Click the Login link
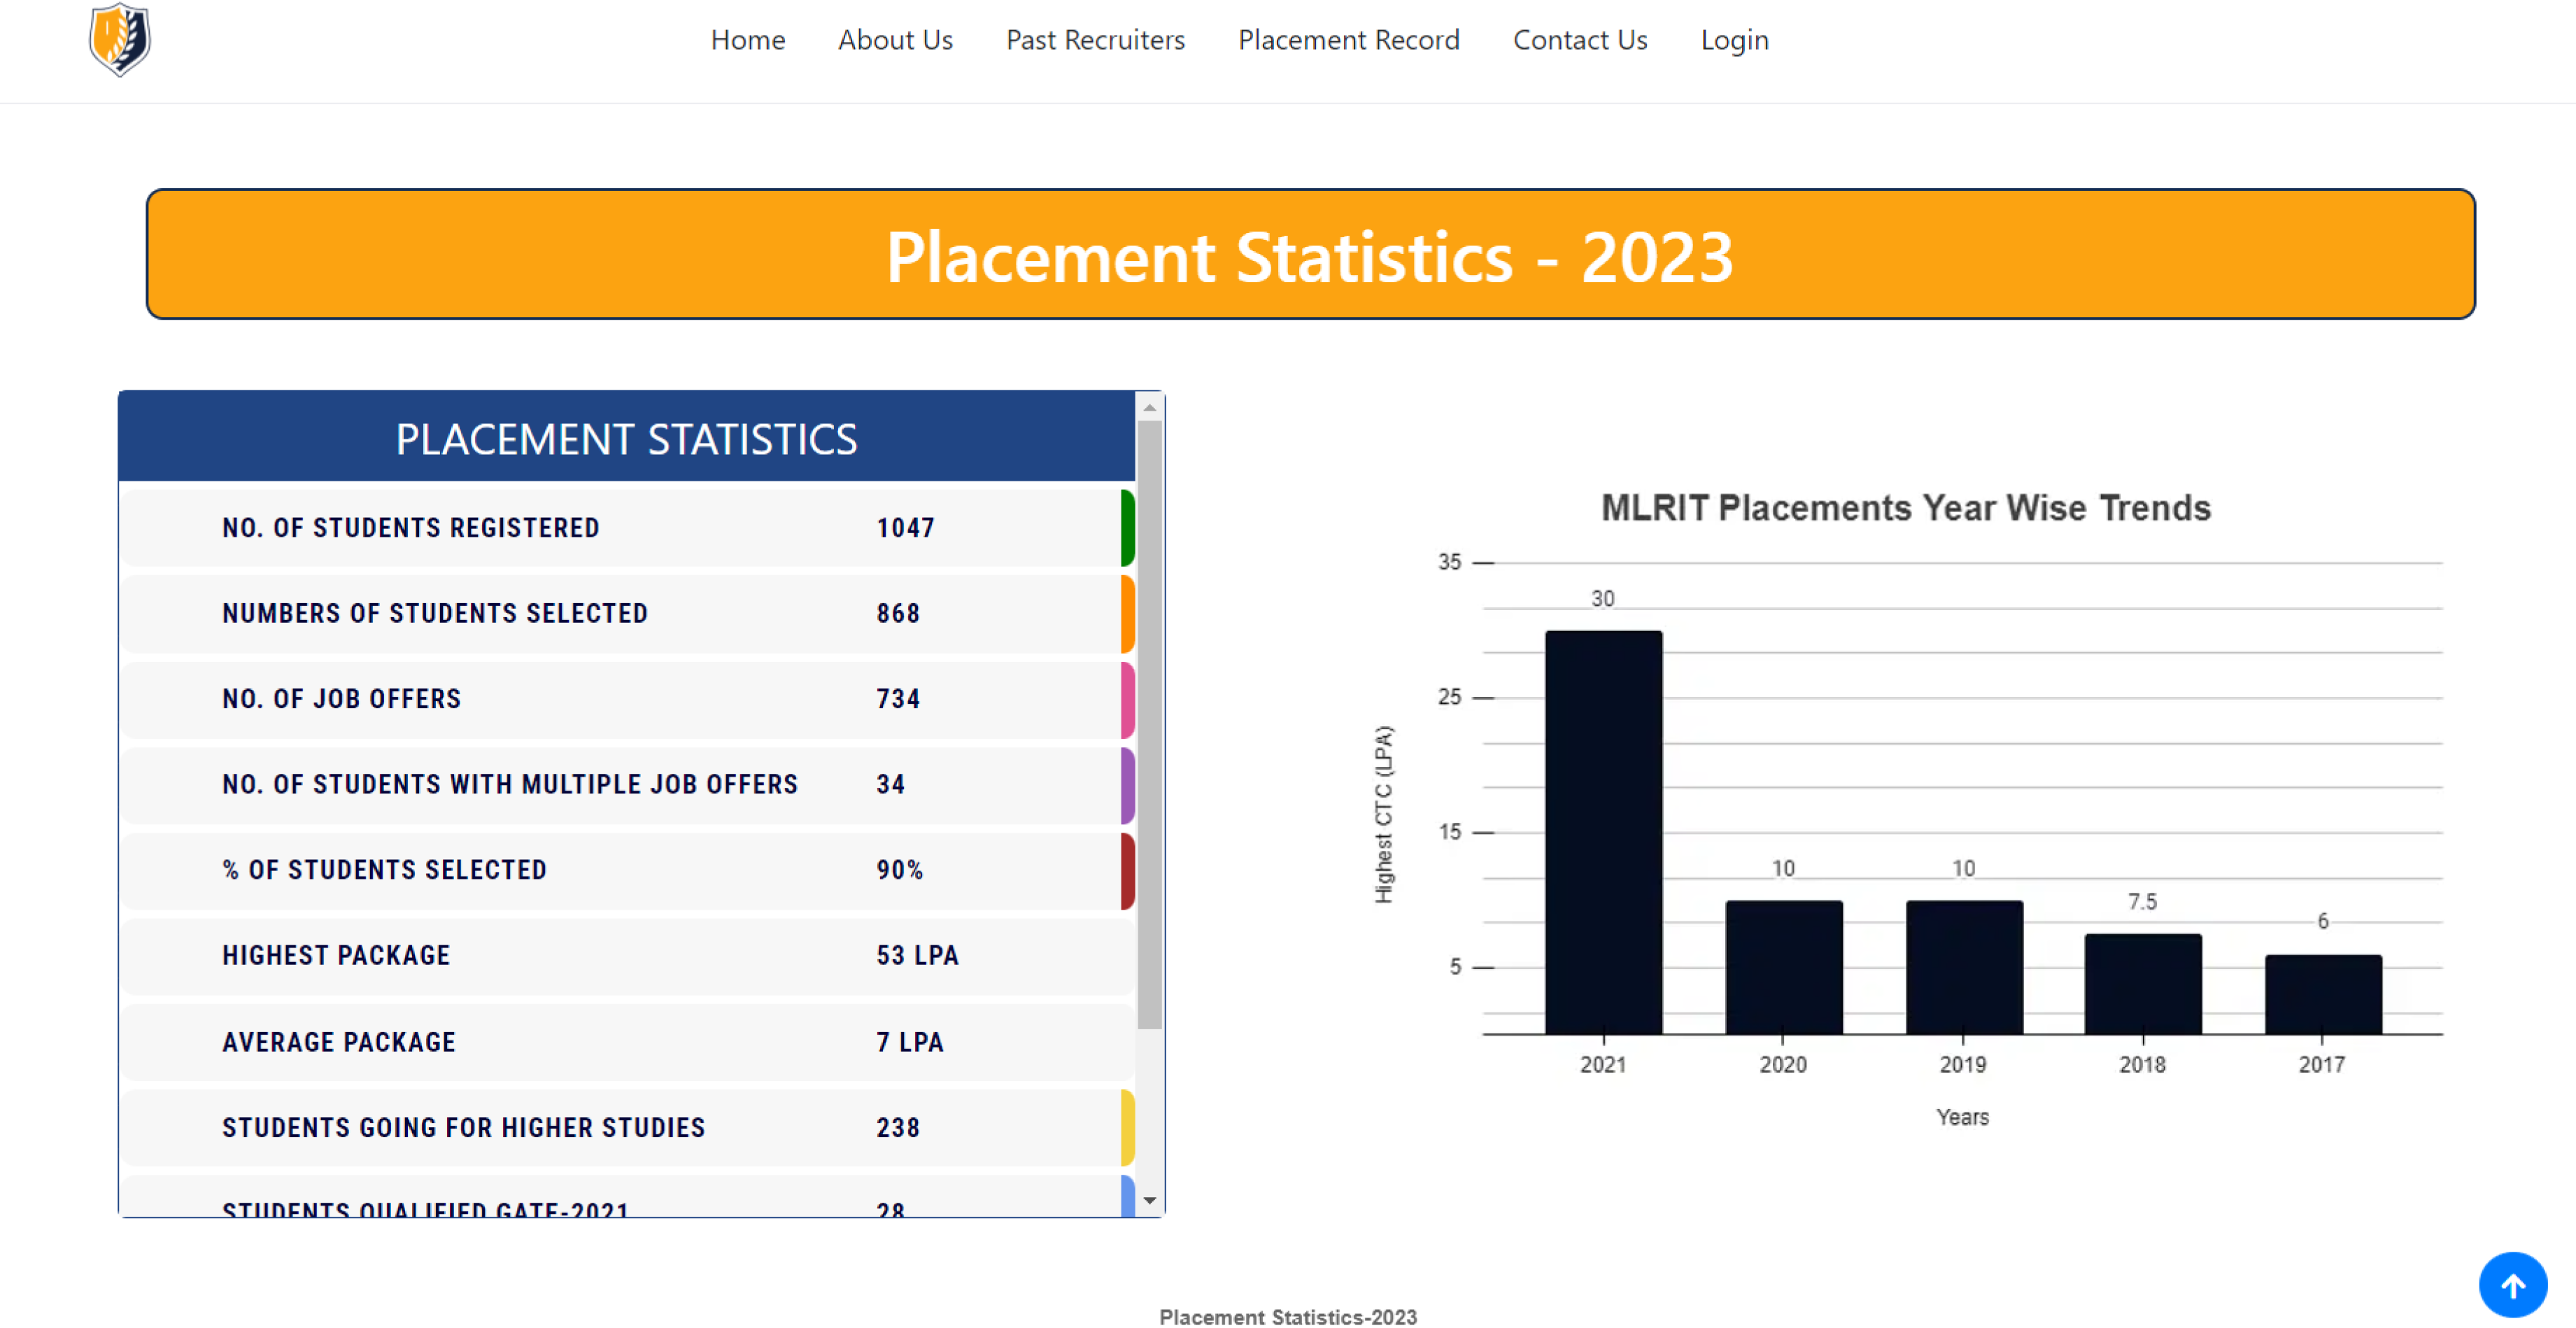This screenshot has height=1328, width=2576. pos(1734,40)
